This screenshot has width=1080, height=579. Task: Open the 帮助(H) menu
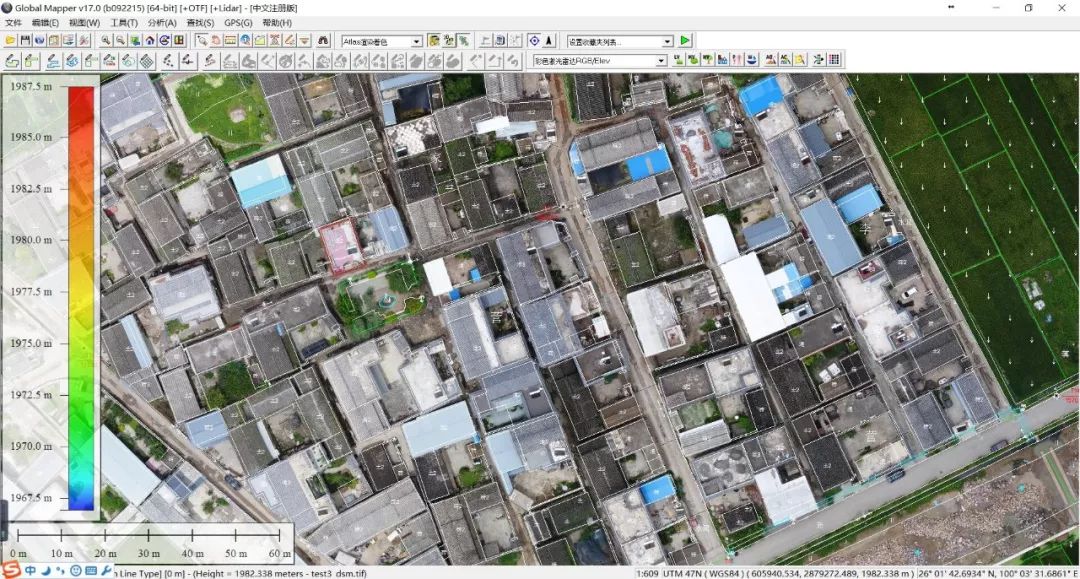(x=277, y=22)
